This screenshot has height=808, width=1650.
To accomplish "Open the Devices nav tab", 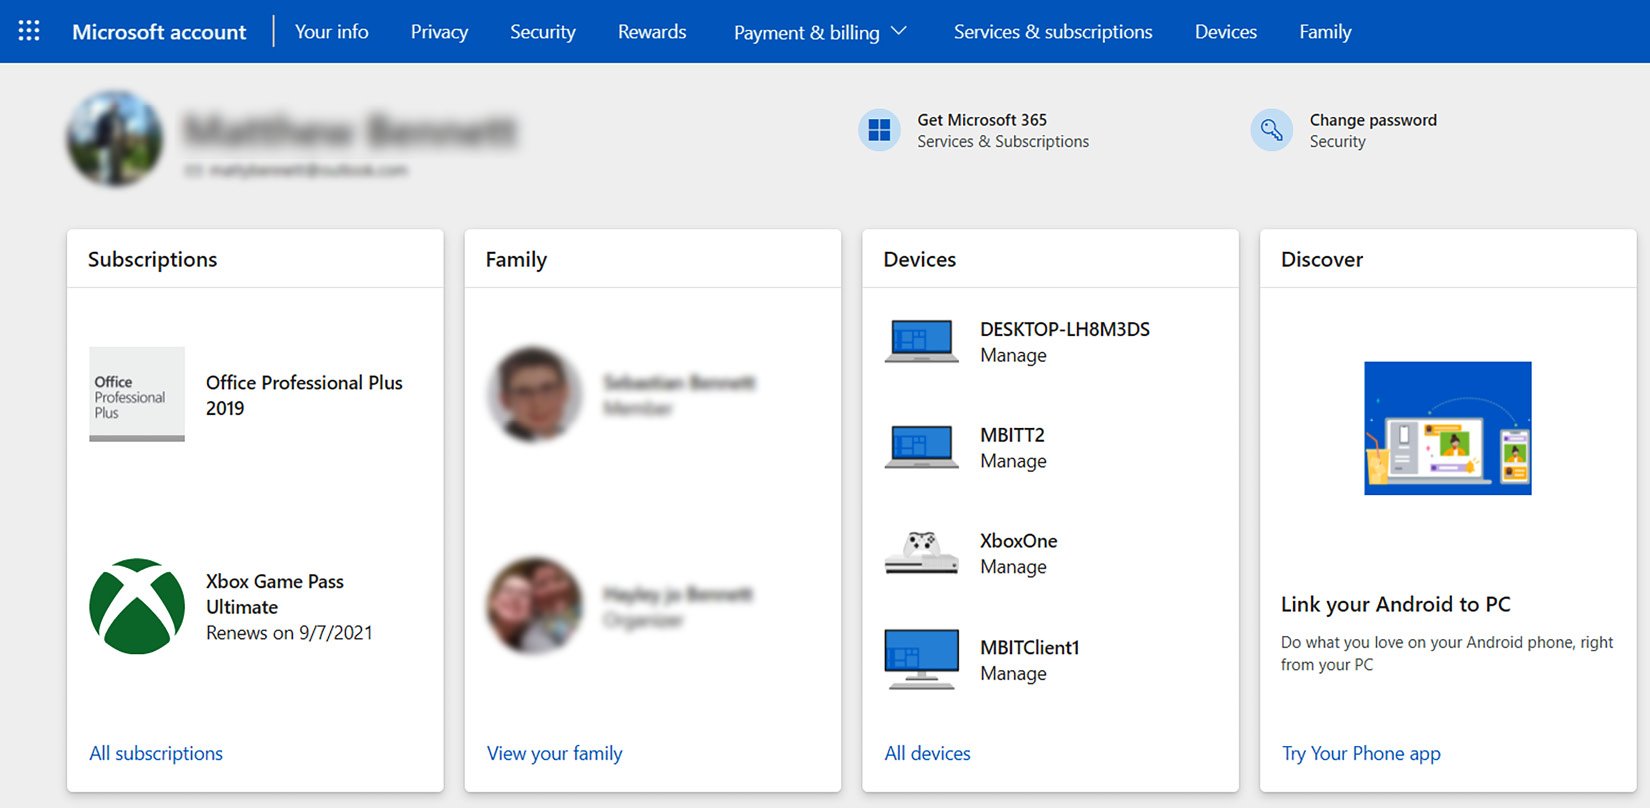I will point(1226,31).
